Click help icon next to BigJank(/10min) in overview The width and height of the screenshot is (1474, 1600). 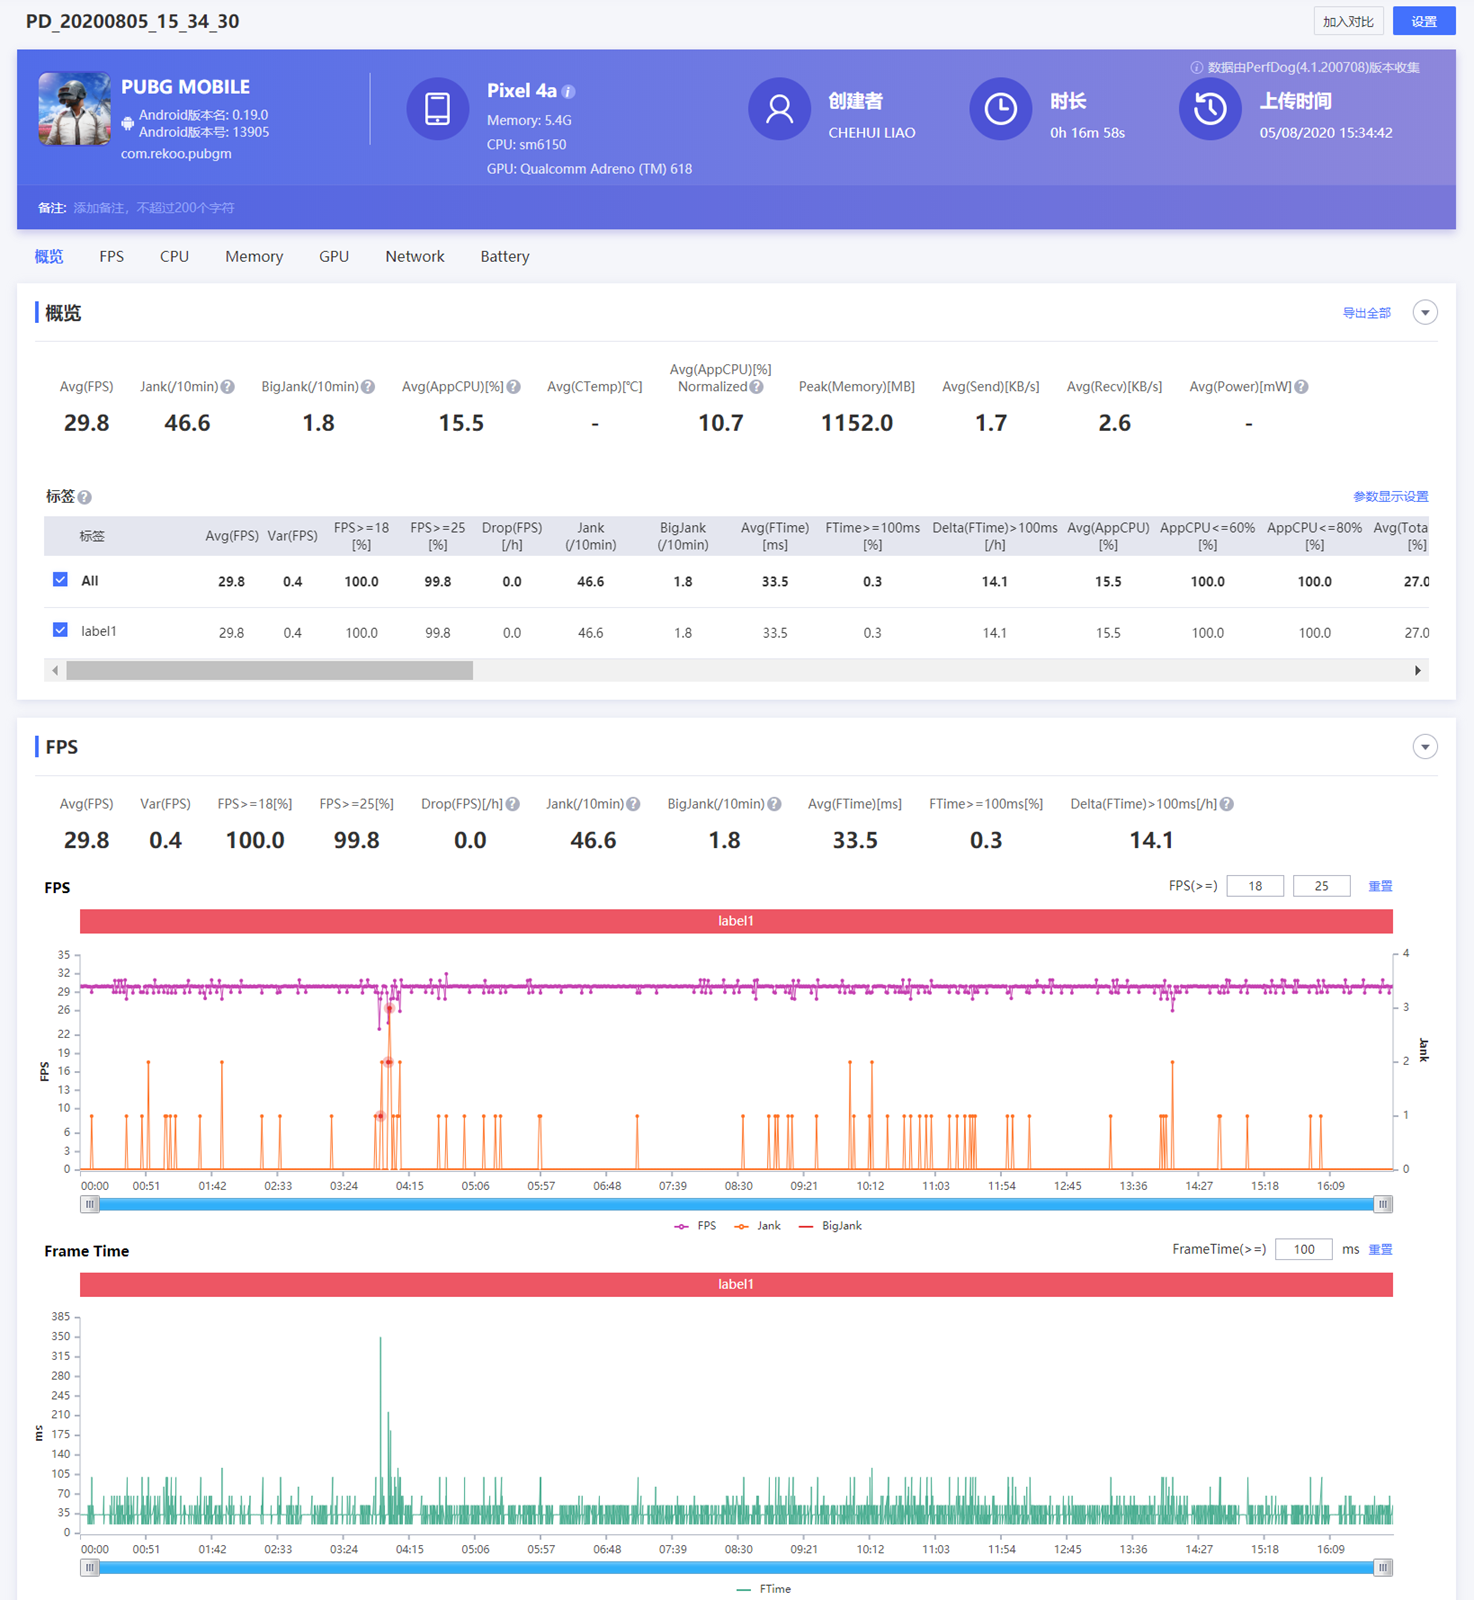[x=368, y=387]
